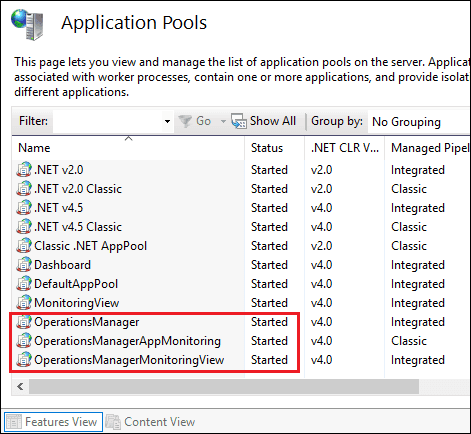This screenshot has height=434, width=471.
Task: Select the DefaultAppPool row icon
Action: point(24,284)
